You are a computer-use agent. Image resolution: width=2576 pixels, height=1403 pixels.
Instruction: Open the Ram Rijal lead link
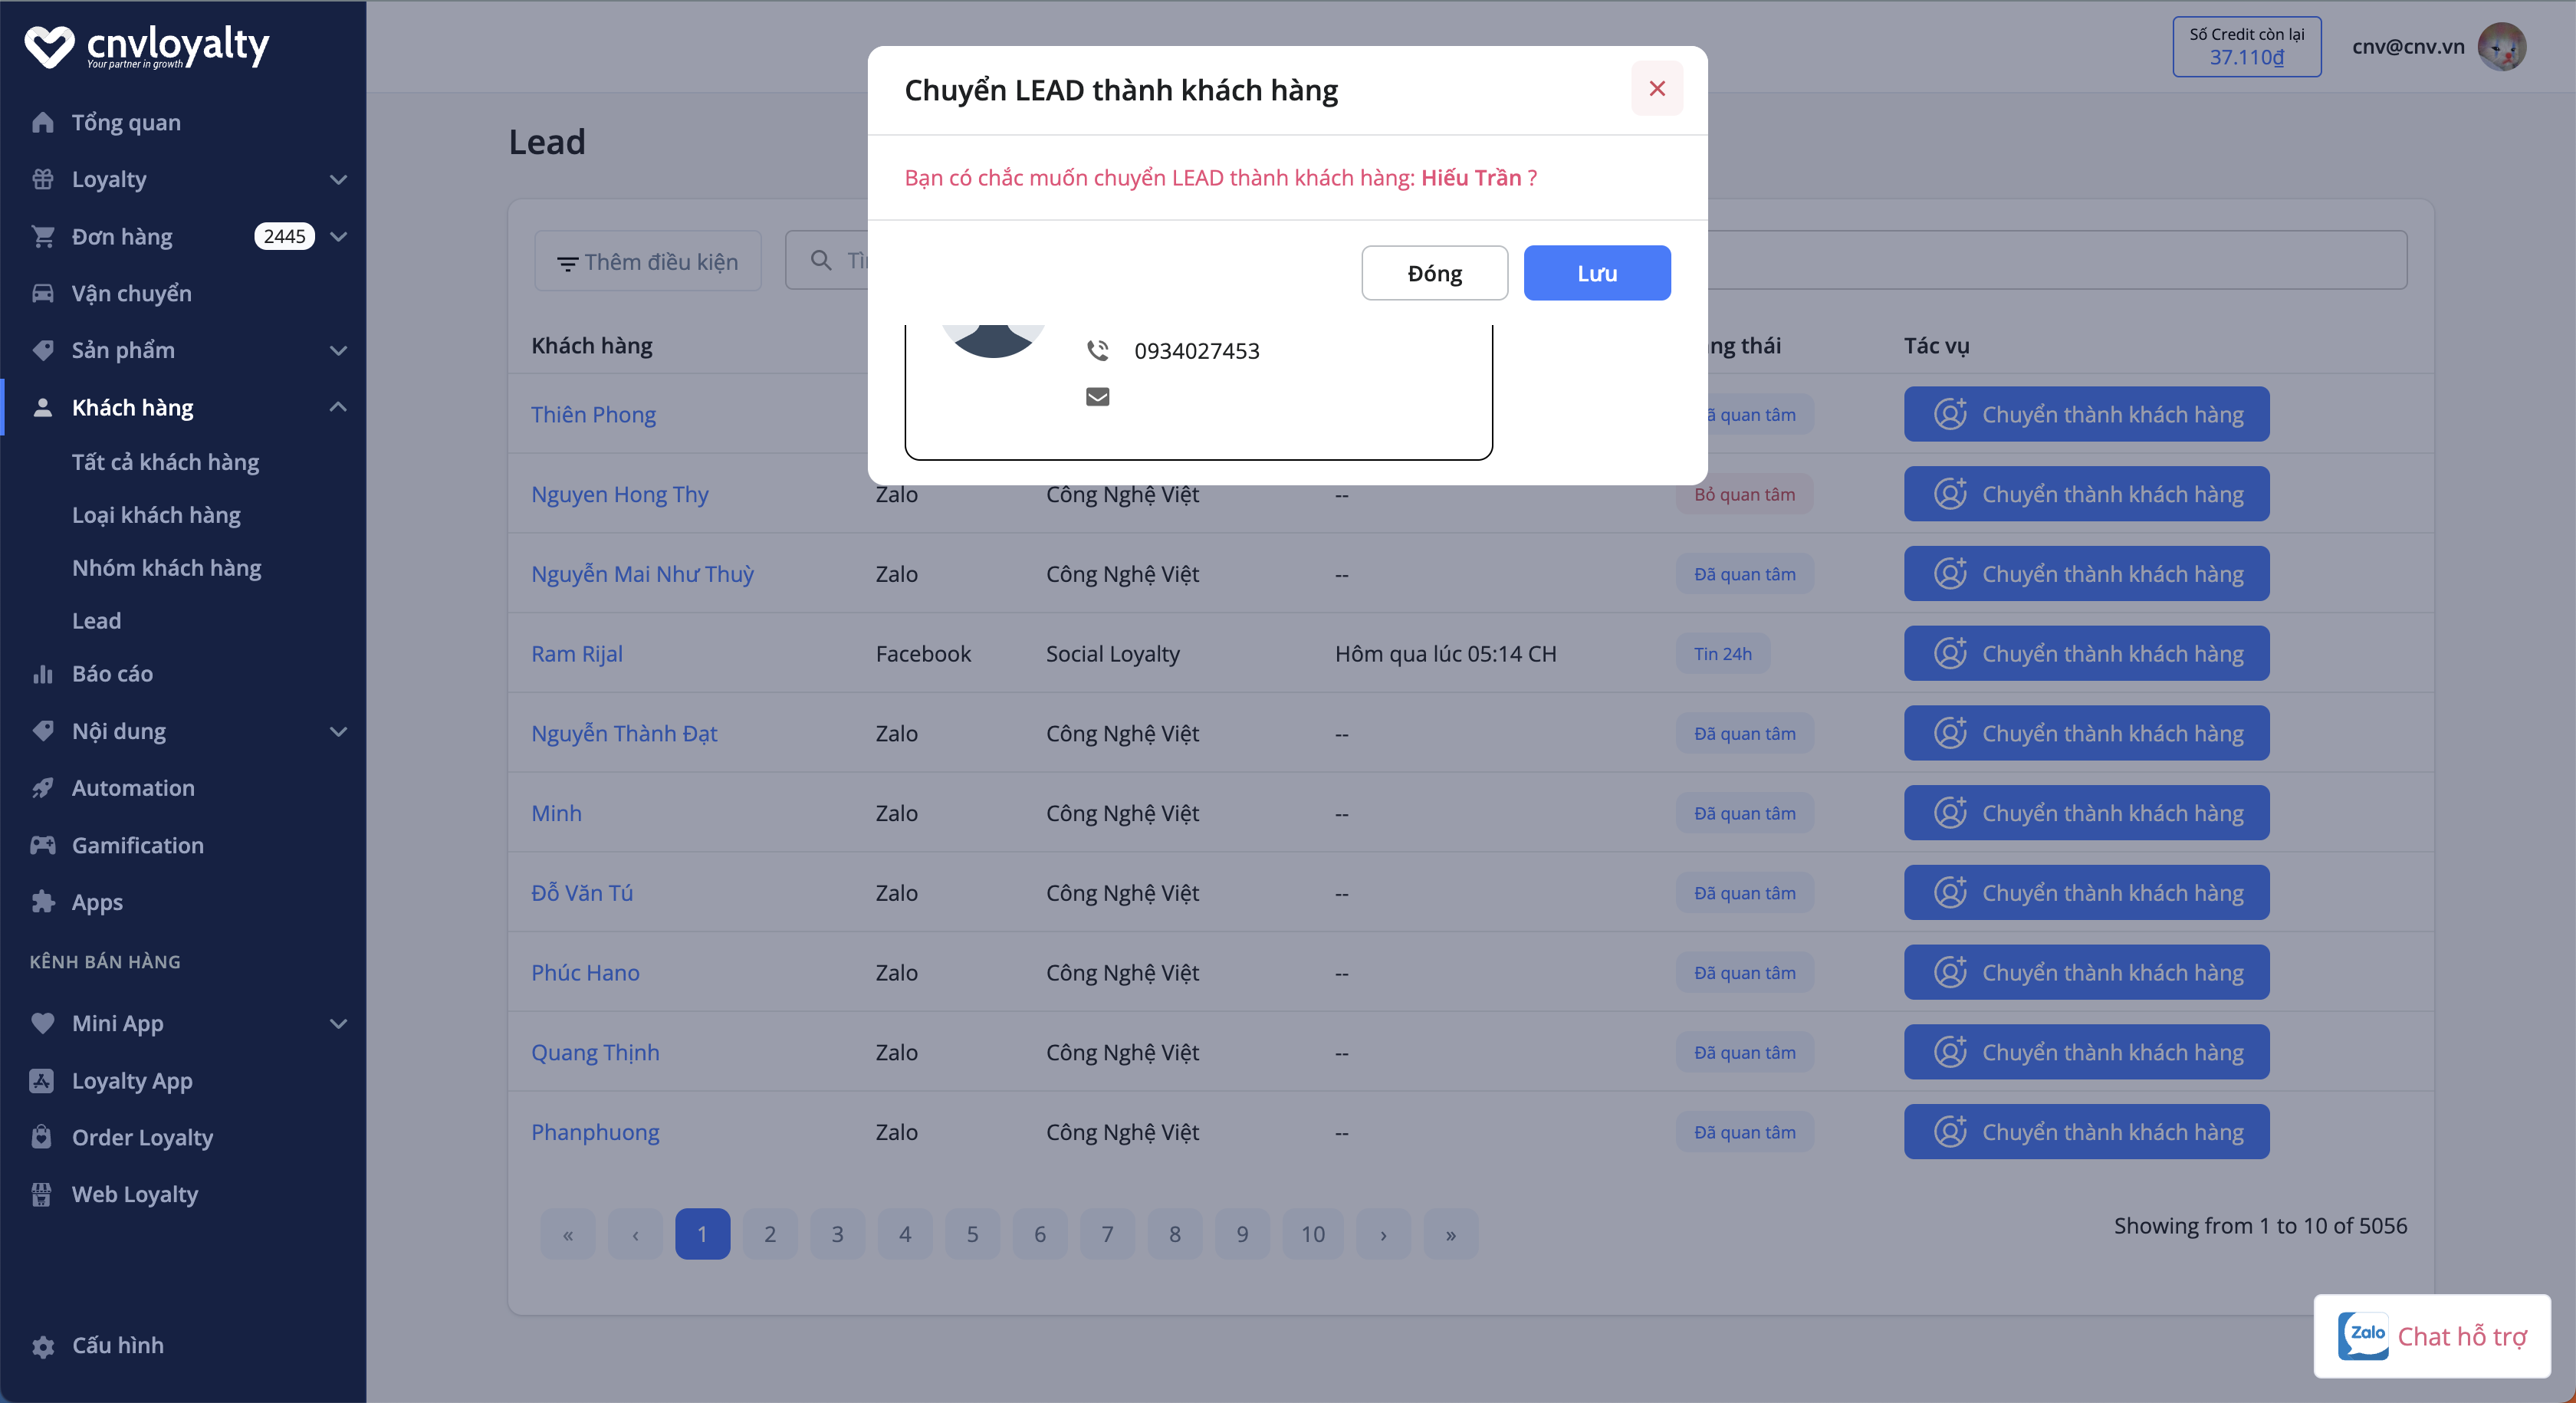coord(576,654)
